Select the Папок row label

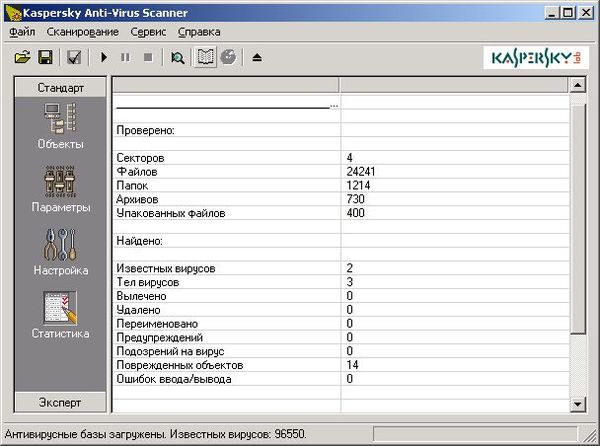point(132,186)
